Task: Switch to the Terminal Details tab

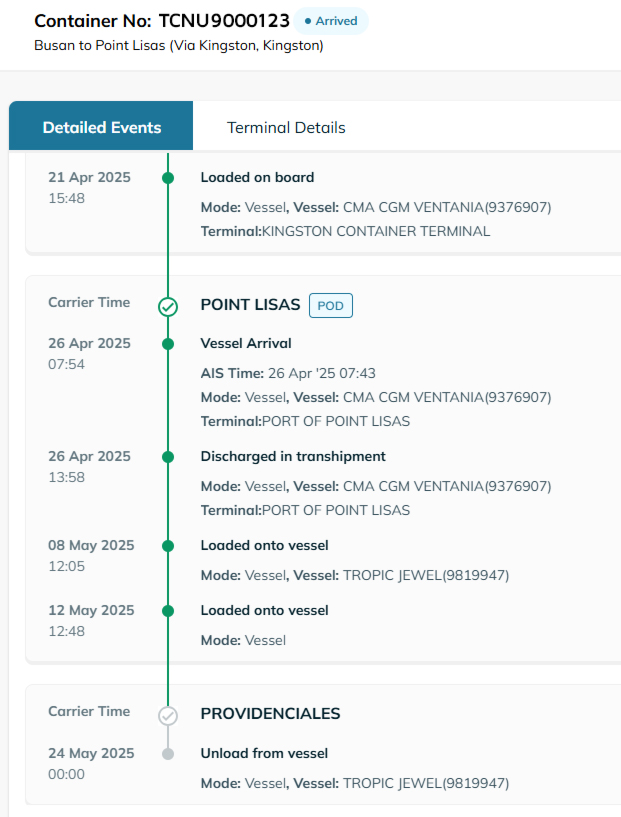Action: [286, 127]
